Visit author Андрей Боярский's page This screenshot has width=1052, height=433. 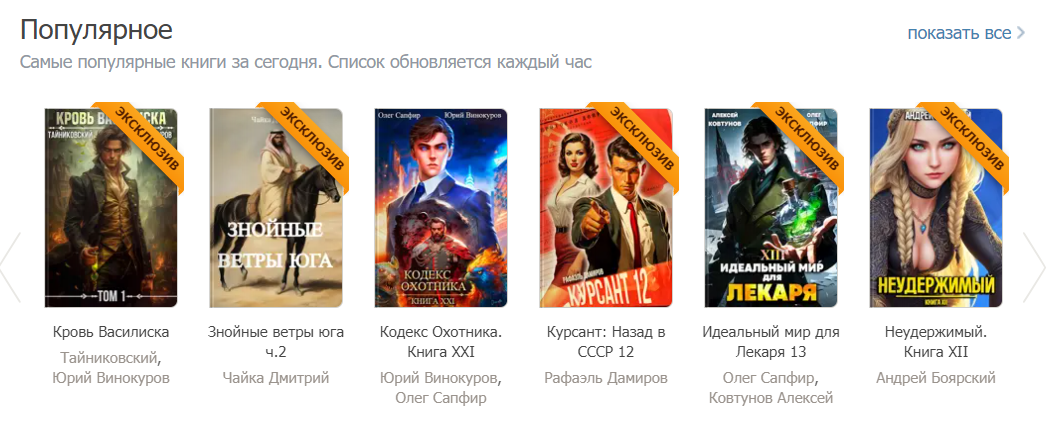coord(936,378)
